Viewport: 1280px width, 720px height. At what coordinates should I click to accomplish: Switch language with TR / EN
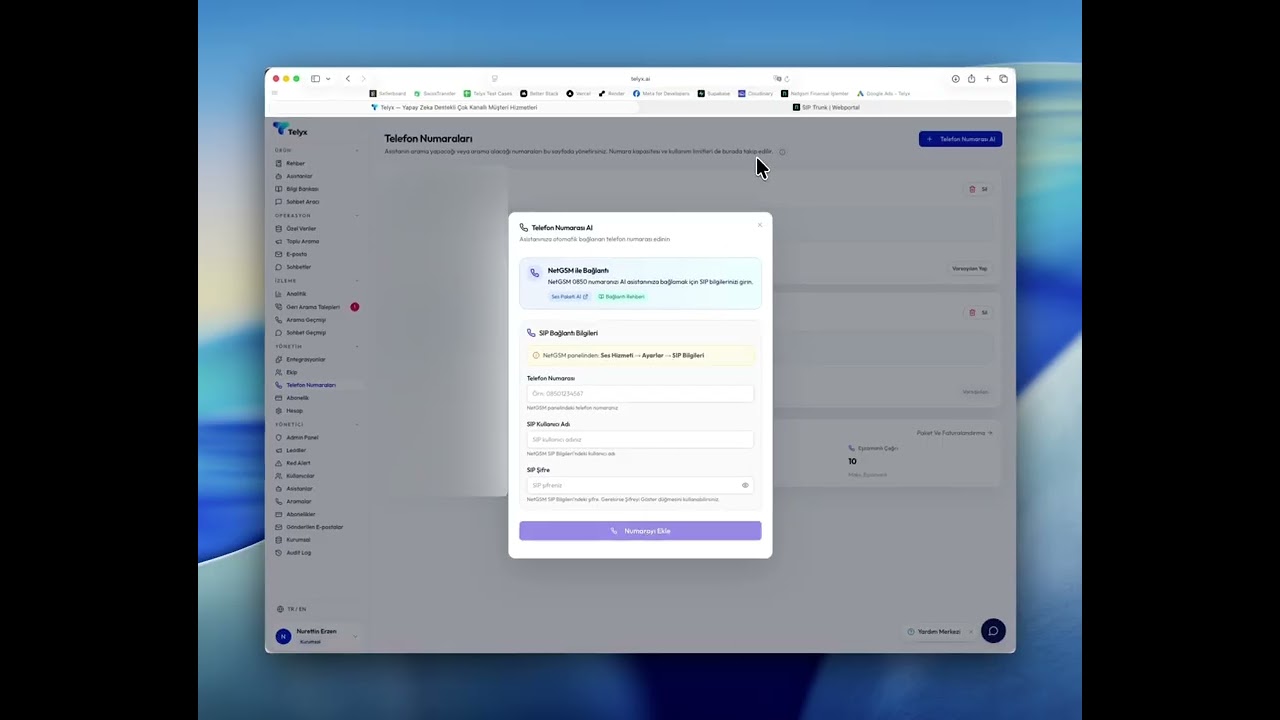click(x=292, y=609)
